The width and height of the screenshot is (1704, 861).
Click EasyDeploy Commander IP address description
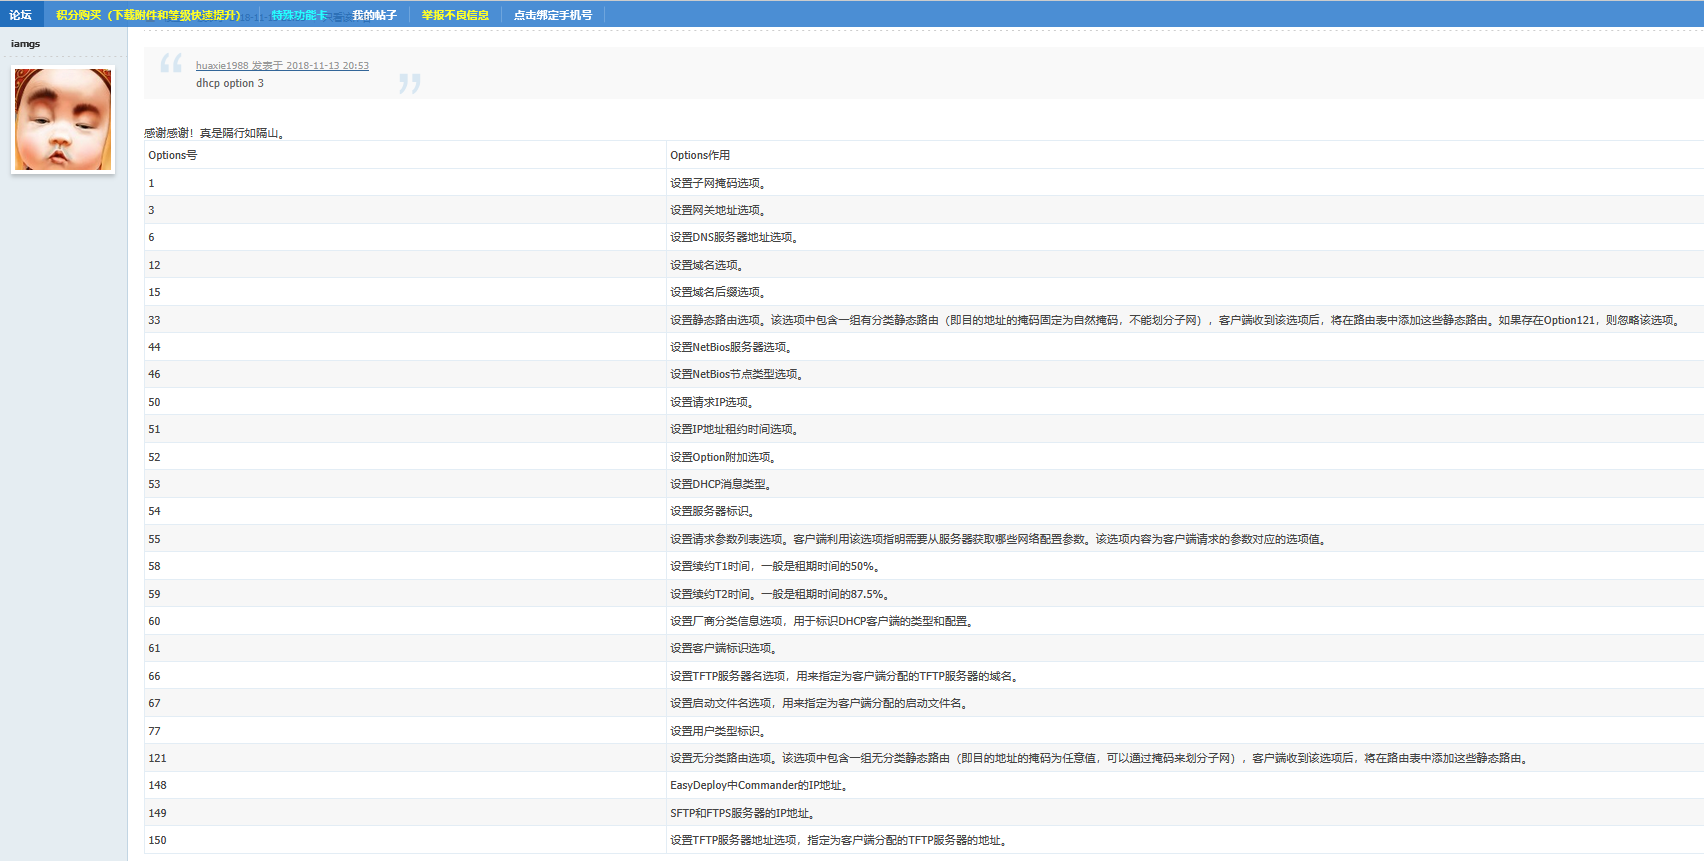click(758, 786)
